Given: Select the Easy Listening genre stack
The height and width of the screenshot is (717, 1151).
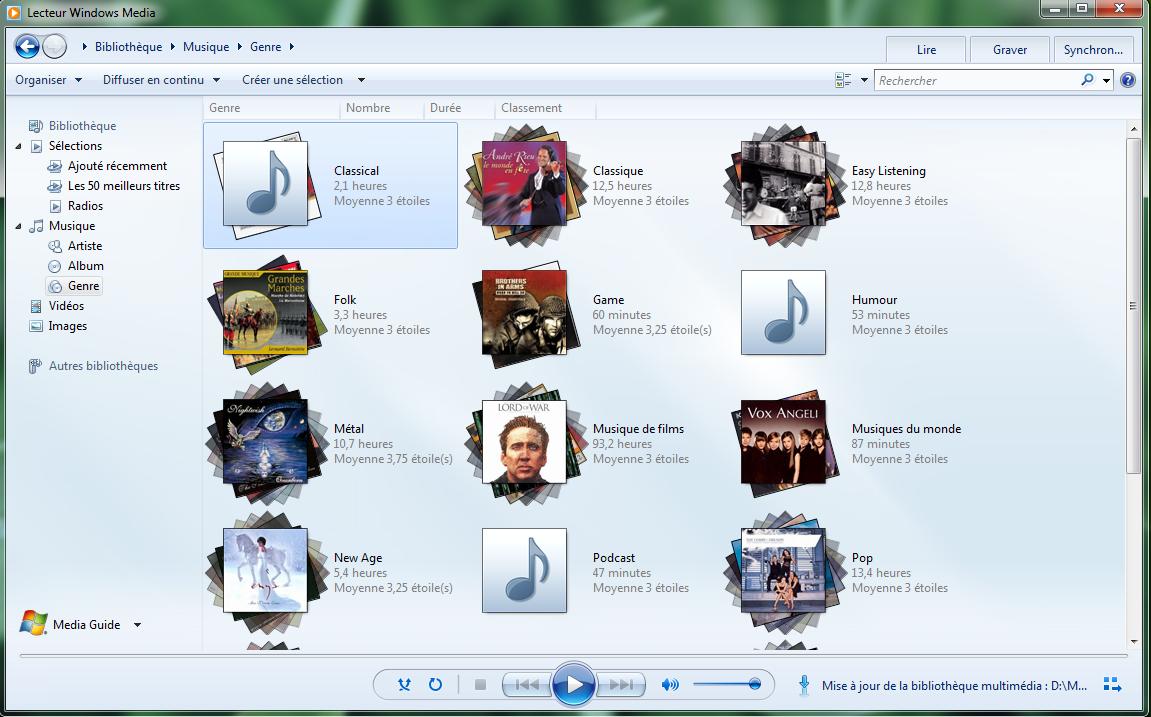Looking at the screenshot, I should click(x=783, y=184).
